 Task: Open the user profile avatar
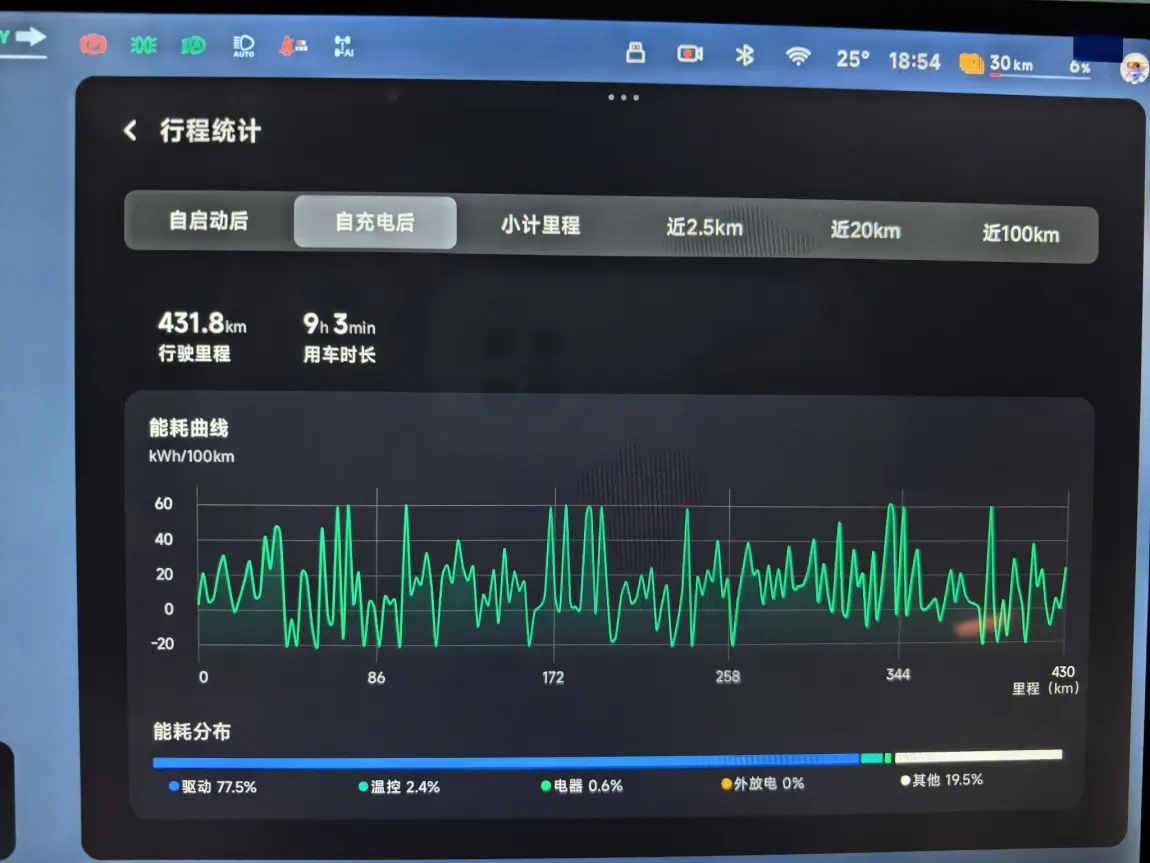(1134, 68)
